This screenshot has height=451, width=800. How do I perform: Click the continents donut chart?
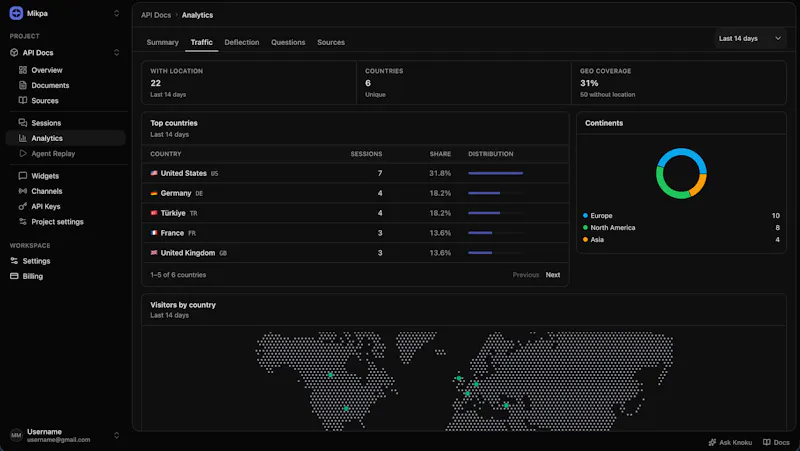click(681, 173)
